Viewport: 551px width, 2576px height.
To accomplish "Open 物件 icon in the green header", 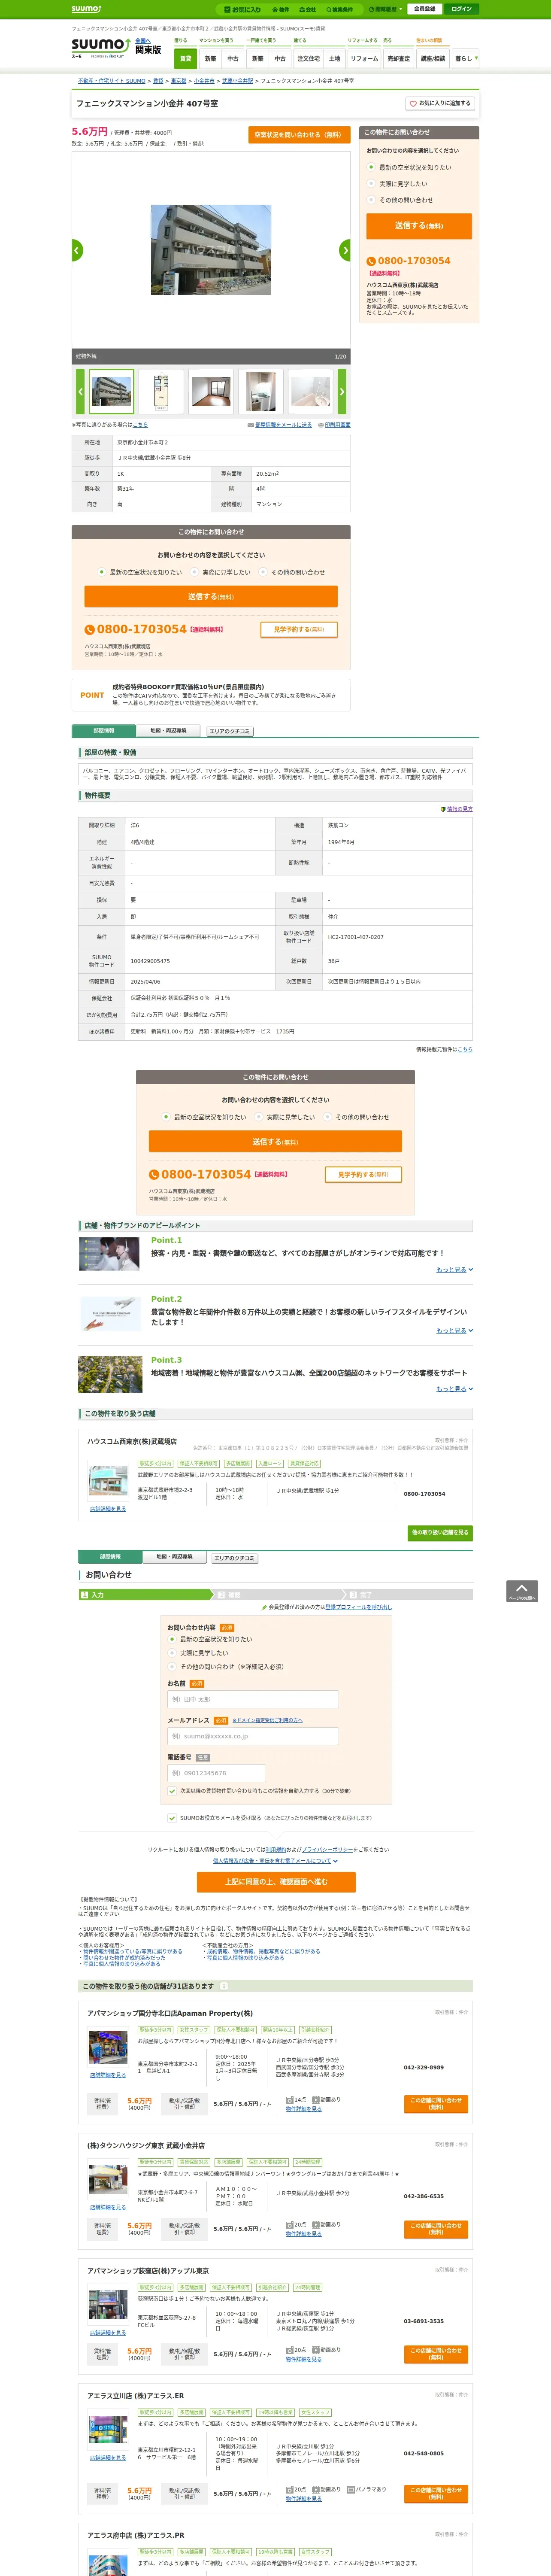I will click(281, 9).
